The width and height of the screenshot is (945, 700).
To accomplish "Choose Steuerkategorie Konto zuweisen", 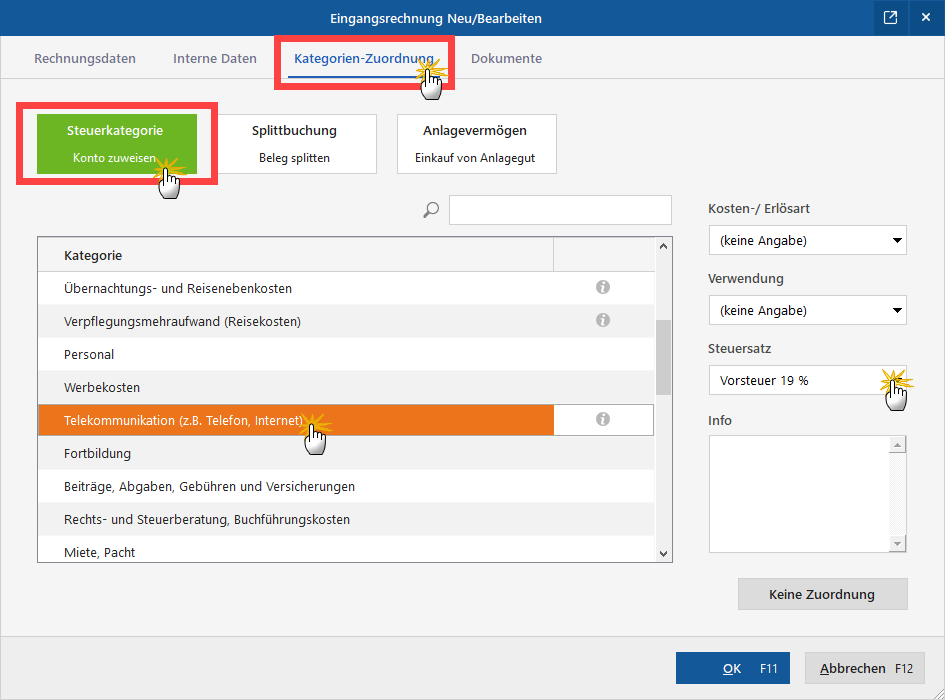I will [117, 144].
